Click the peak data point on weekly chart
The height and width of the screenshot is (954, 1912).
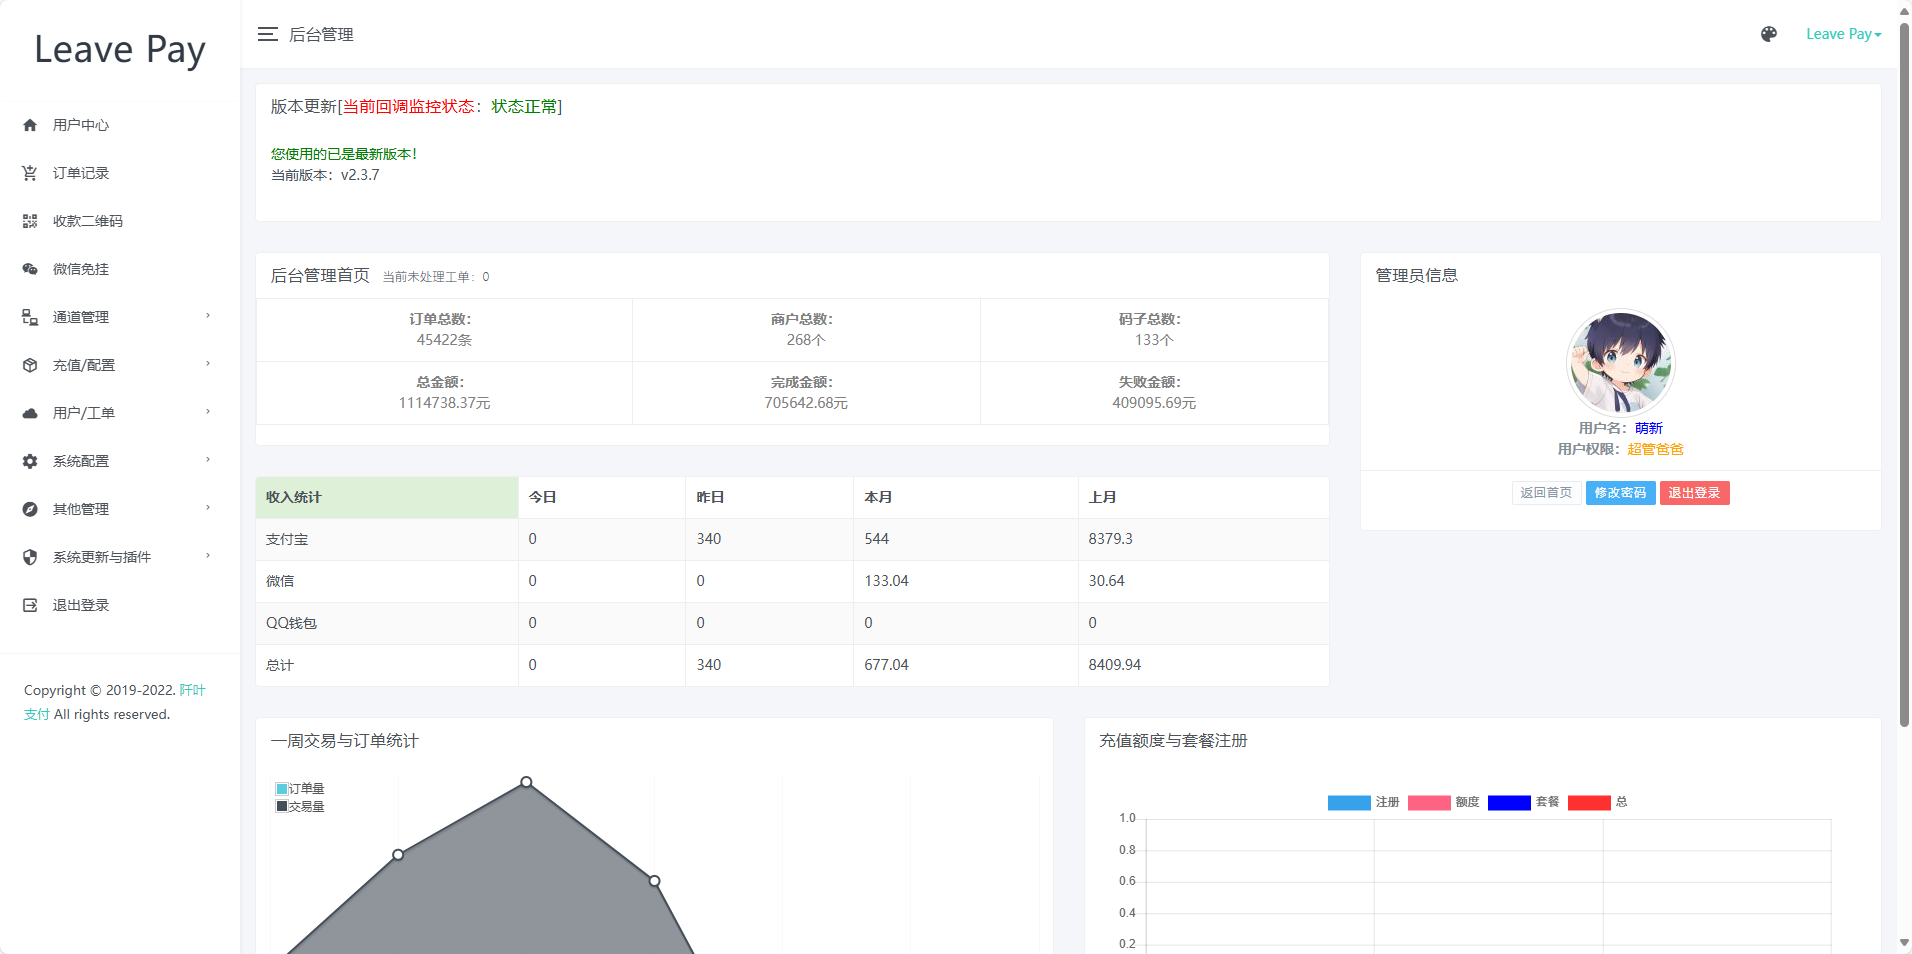(x=526, y=782)
